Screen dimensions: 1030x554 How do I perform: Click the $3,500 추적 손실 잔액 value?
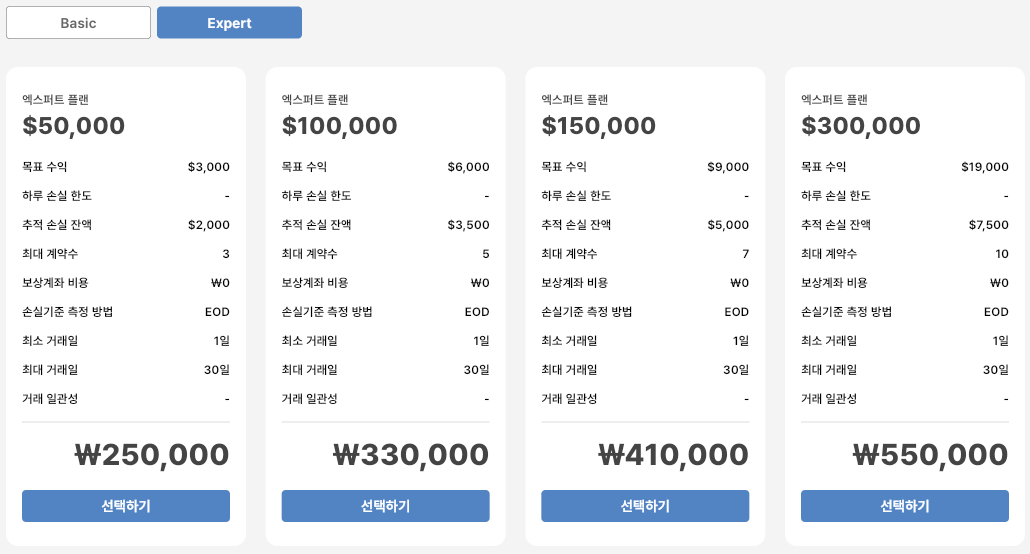468,225
